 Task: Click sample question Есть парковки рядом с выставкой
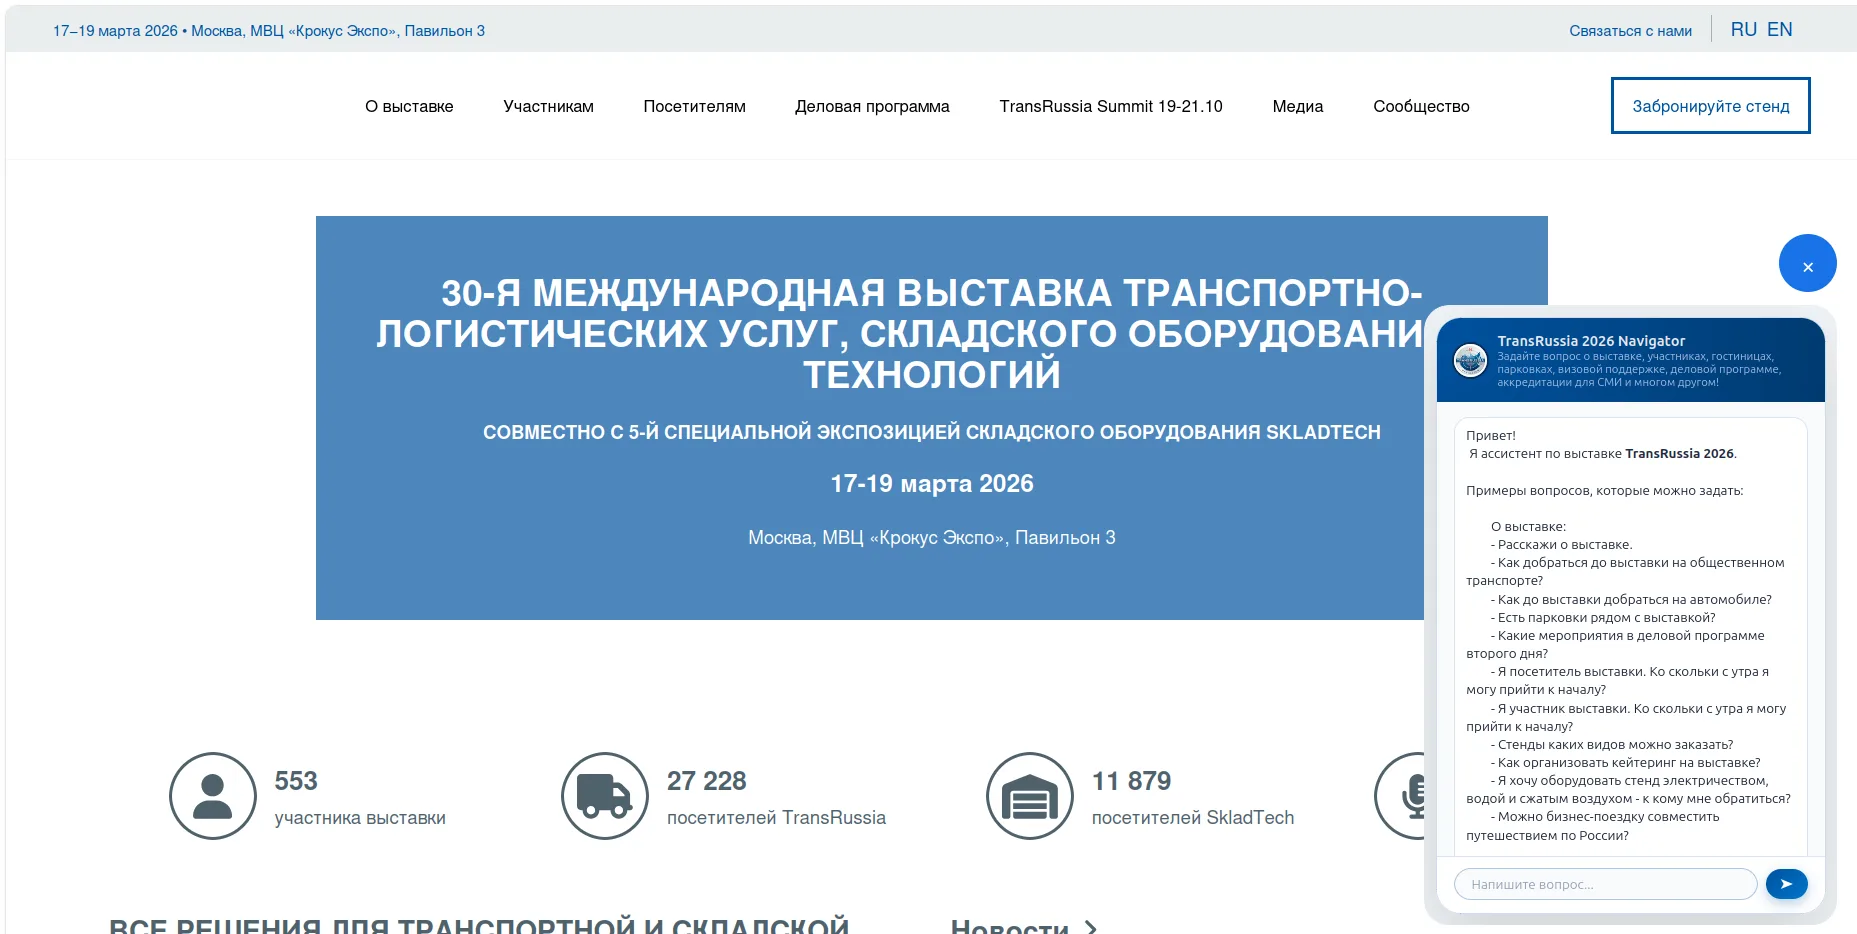1603,618
